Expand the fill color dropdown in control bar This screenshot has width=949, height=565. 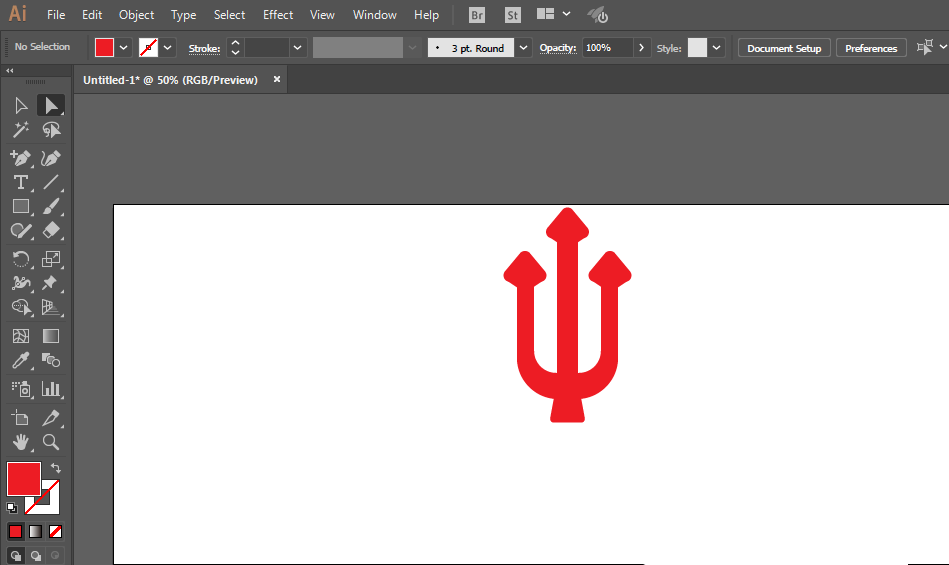123,48
